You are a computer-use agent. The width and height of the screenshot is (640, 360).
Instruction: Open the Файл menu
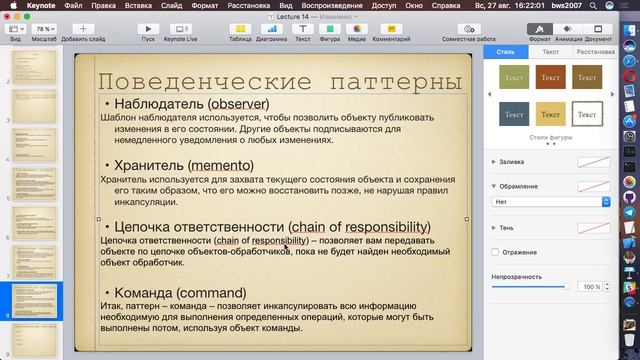point(73,6)
